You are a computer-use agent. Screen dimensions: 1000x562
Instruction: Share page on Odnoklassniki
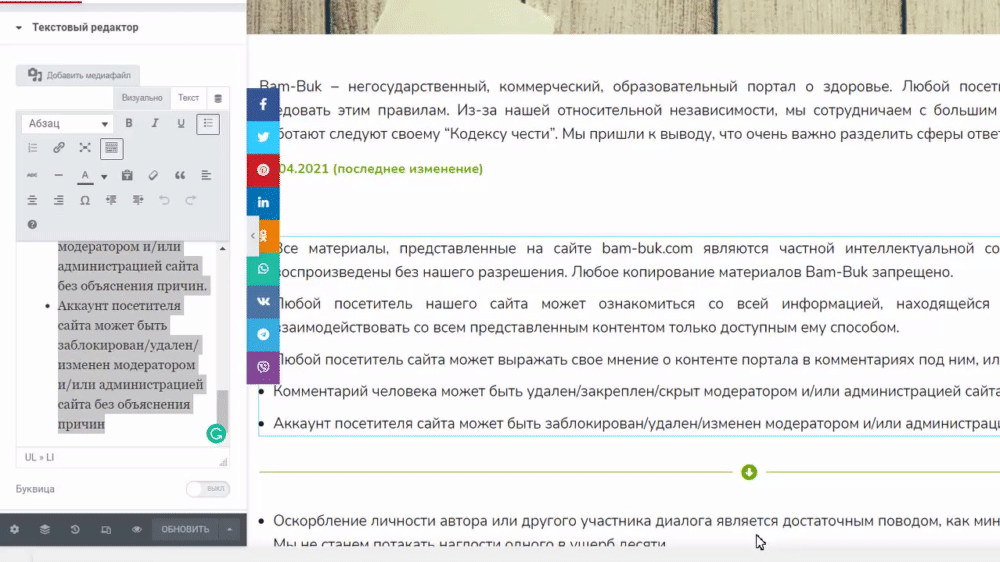(265, 236)
